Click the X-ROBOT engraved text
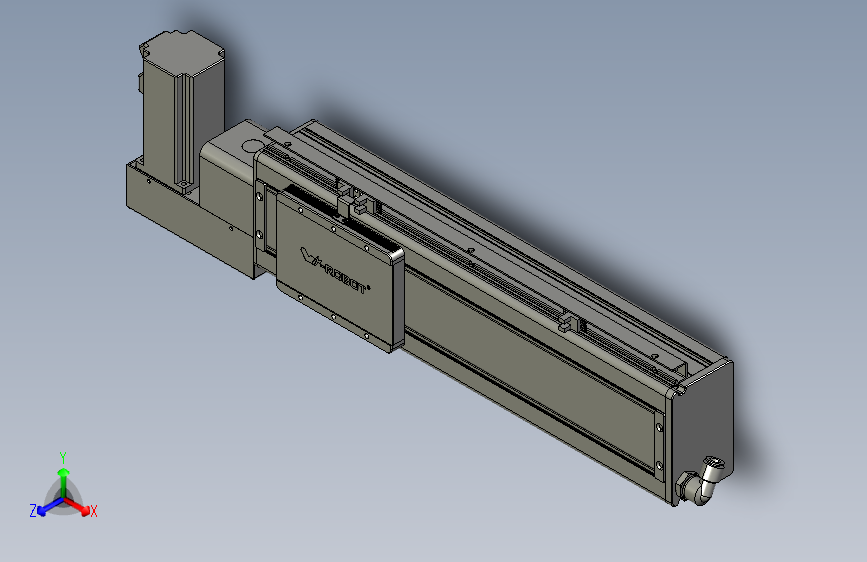 335,270
